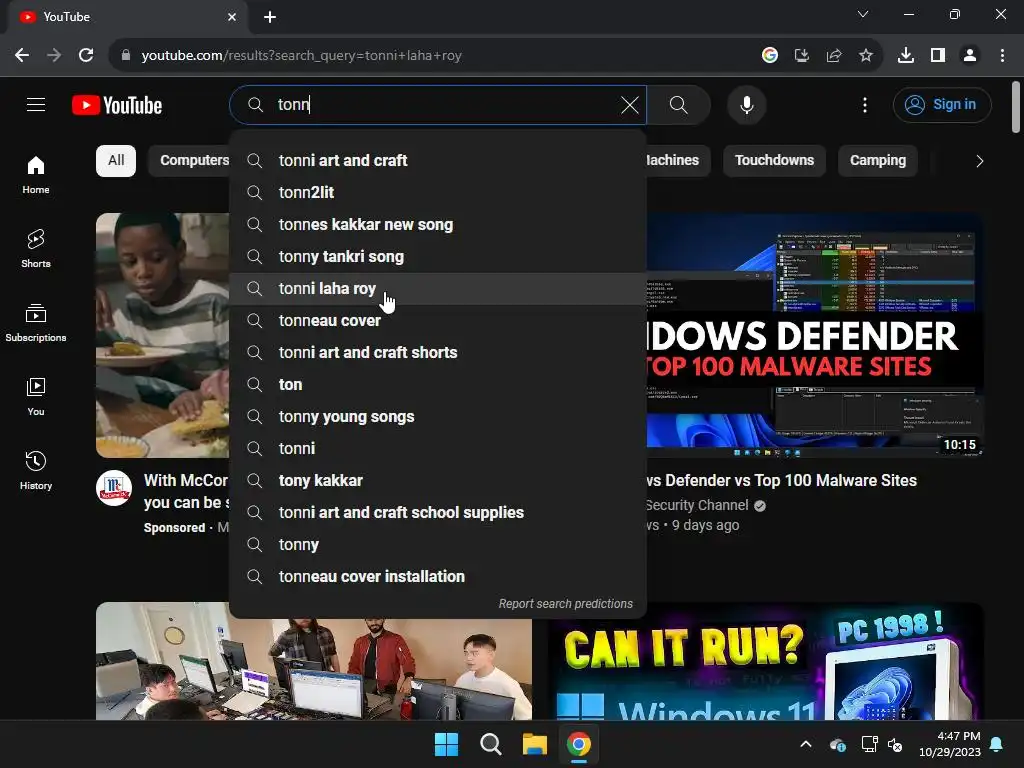Choose suggestion 'tonni art and craft'
1024x768 pixels.
point(438,160)
